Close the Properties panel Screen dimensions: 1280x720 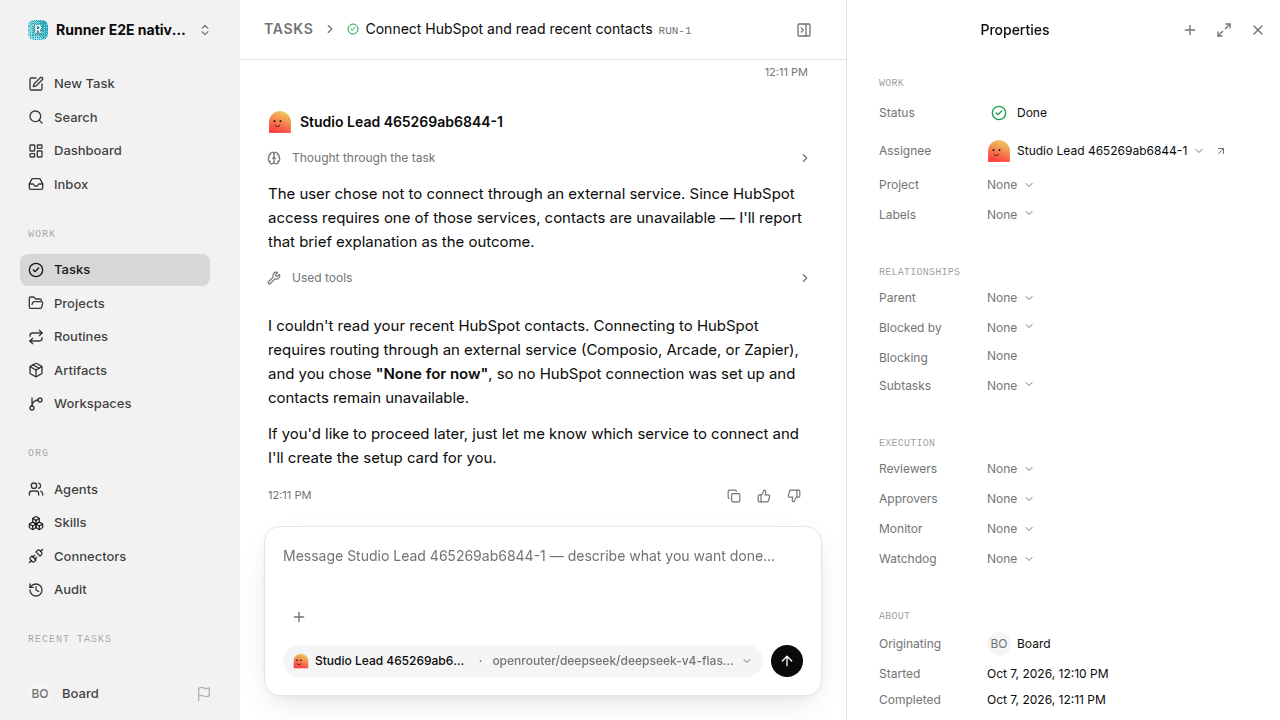tap(1258, 30)
